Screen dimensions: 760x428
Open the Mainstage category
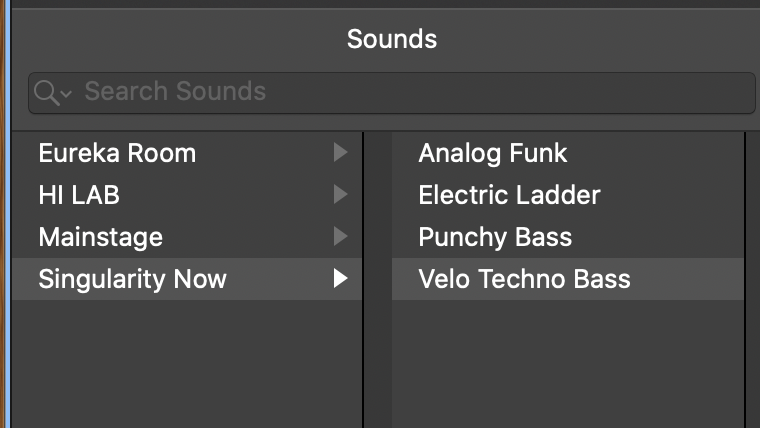coord(100,237)
